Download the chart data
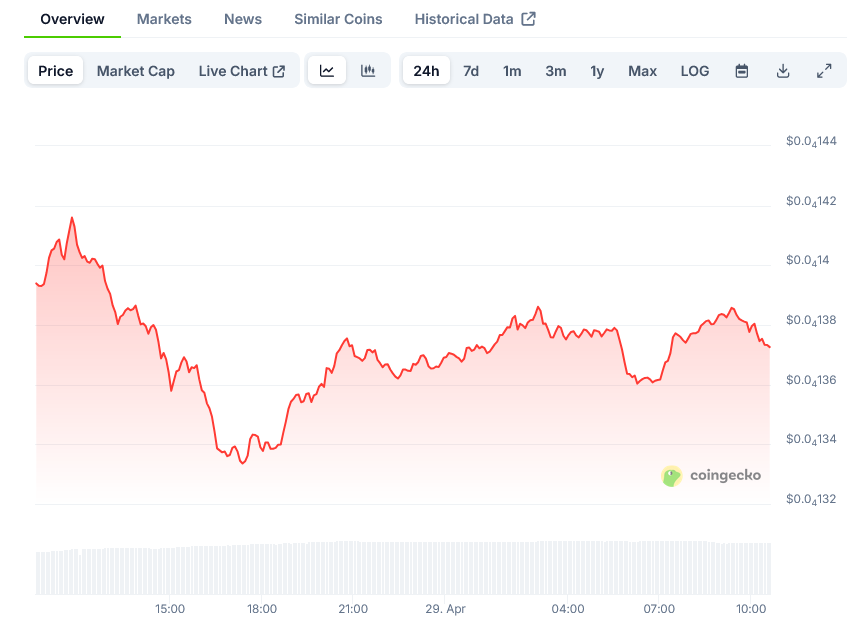The image size is (847, 641). 783,71
